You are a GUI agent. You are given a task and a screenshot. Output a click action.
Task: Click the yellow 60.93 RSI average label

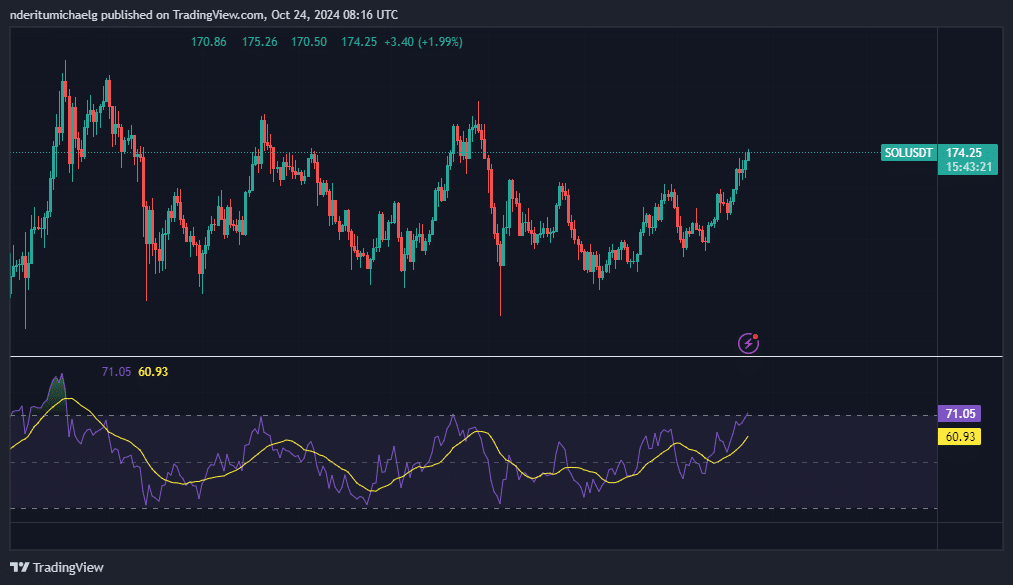[959, 436]
